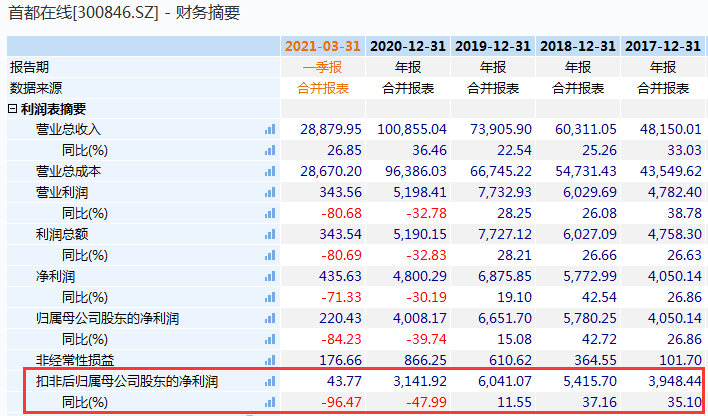Click the 营业利润 row label
The image size is (708, 416).
coord(62,192)
